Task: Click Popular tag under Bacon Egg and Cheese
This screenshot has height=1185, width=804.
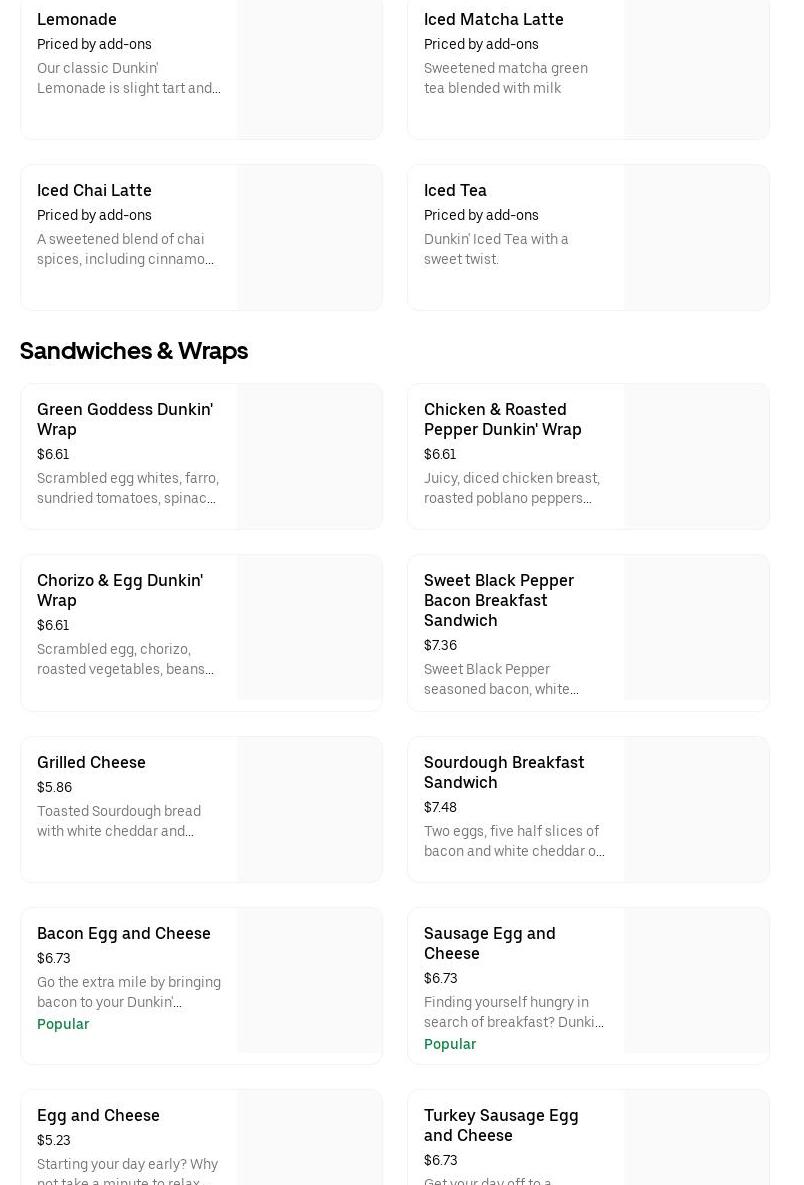Action: (63, 1024)
